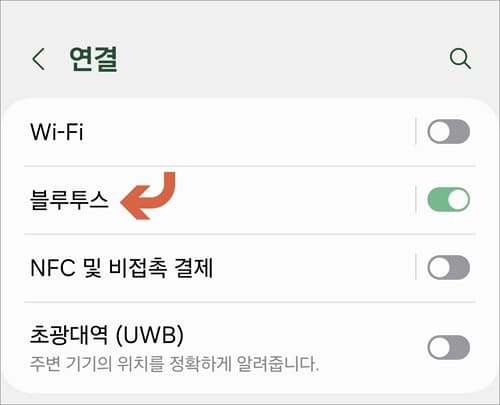Go back using the left chevron
The height and width of the screenshot is (405, 500).
[x=39, y=59]
